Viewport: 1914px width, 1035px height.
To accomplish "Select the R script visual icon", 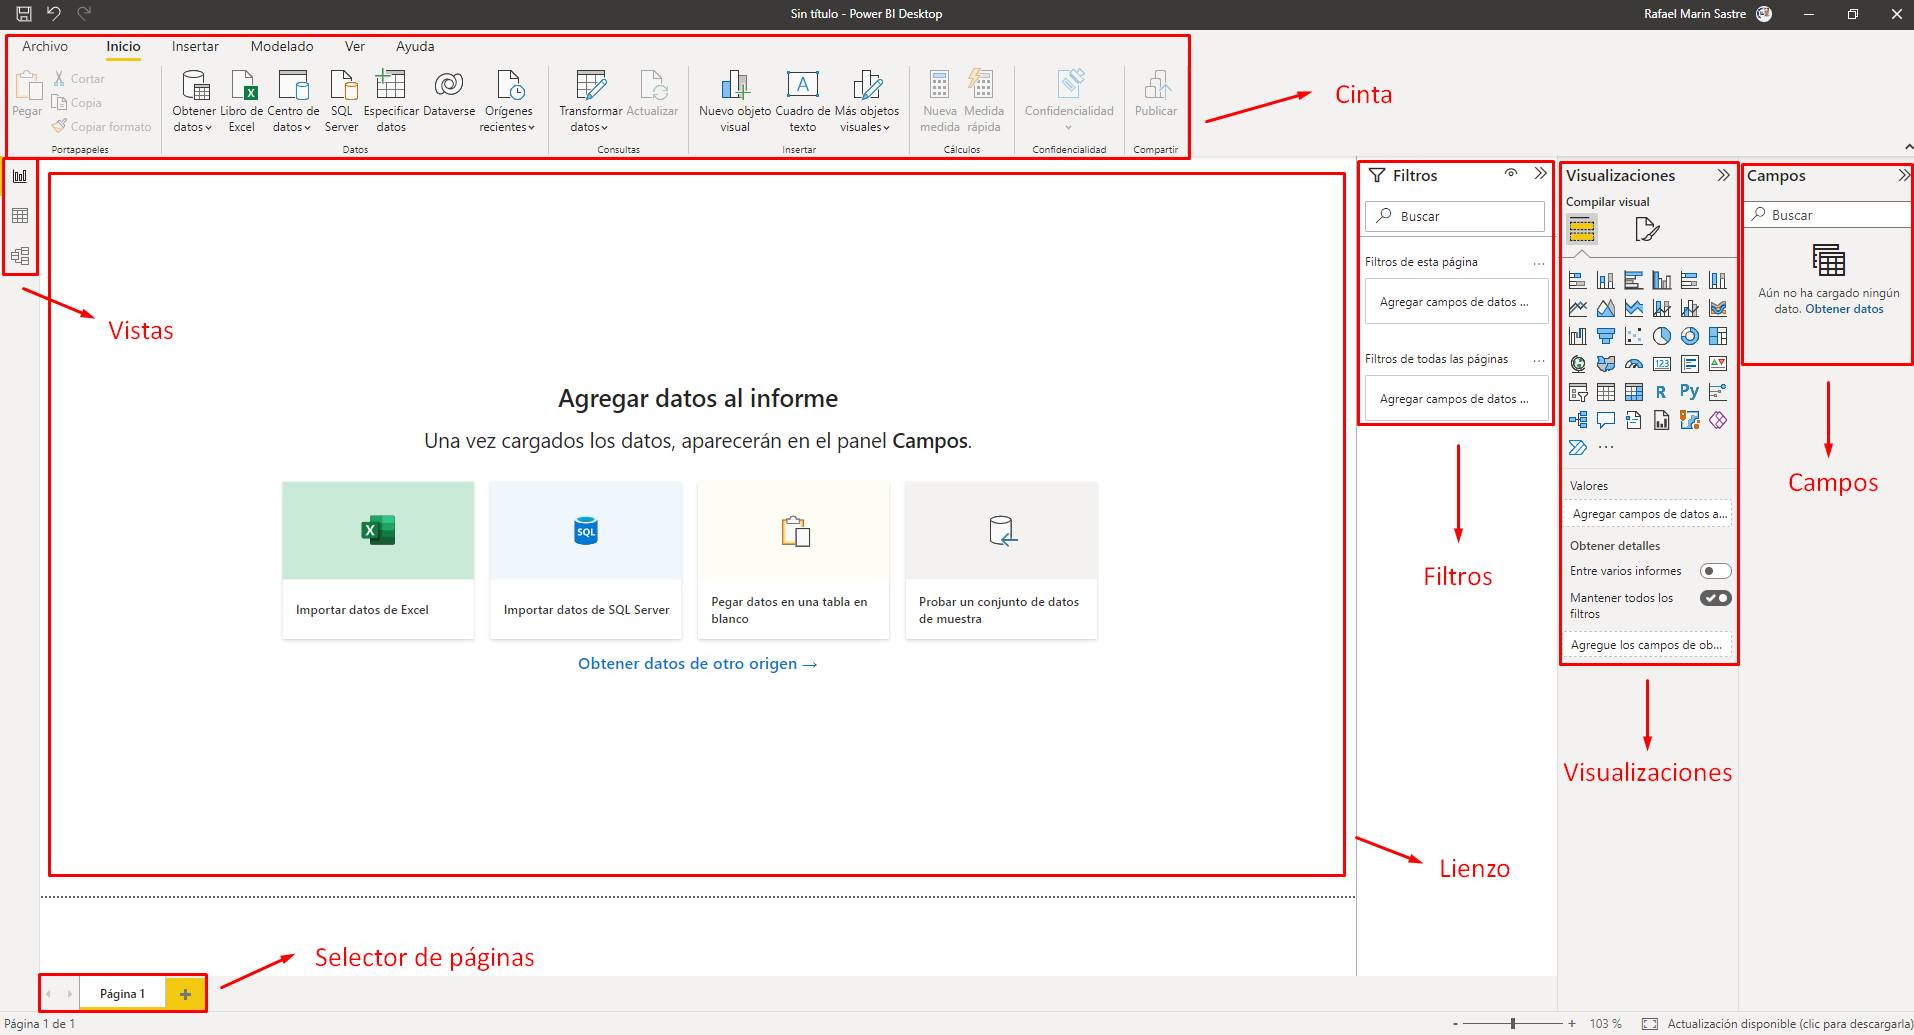I will (x=1661, y=392).
